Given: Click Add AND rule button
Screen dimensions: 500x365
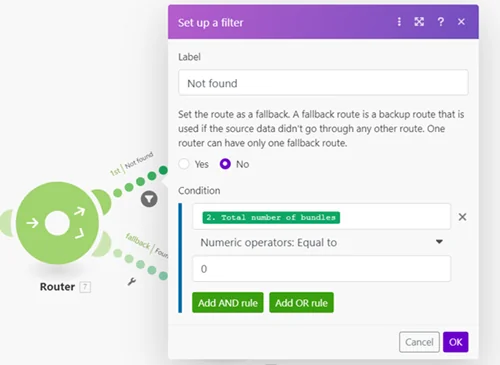Looking at the screenshot, I should (x=228, y=303).
